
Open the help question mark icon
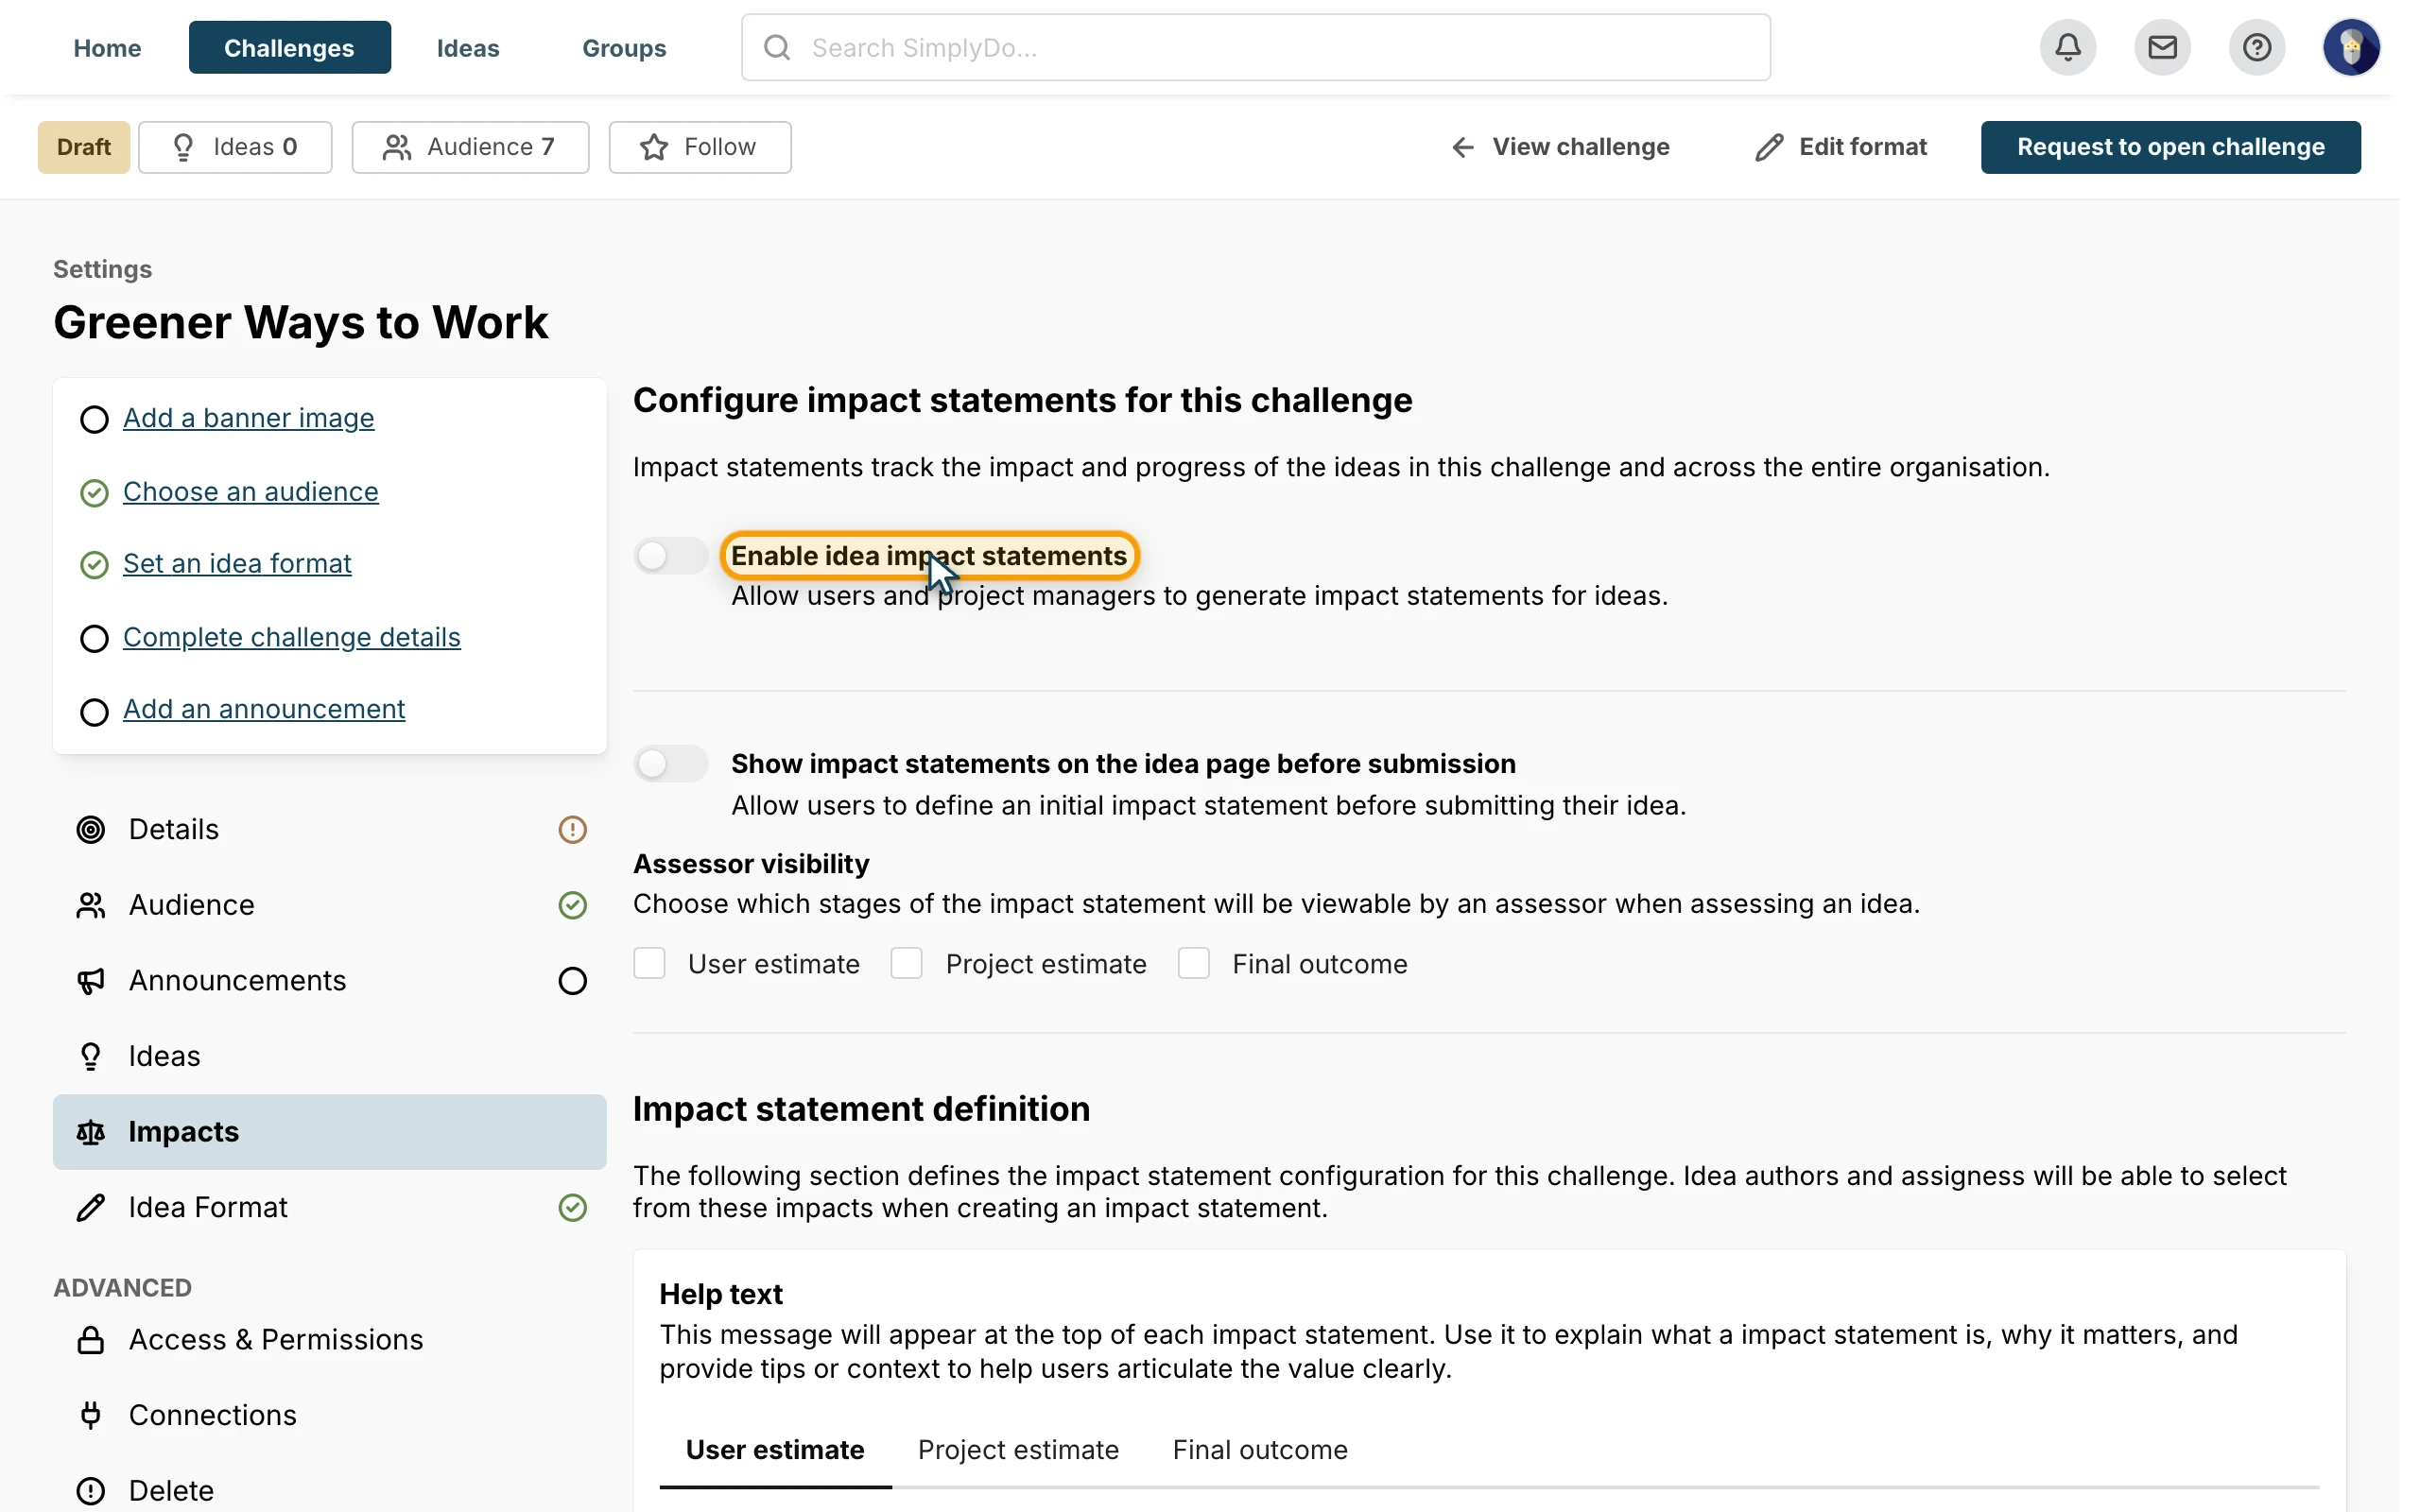coord(2256,47)
